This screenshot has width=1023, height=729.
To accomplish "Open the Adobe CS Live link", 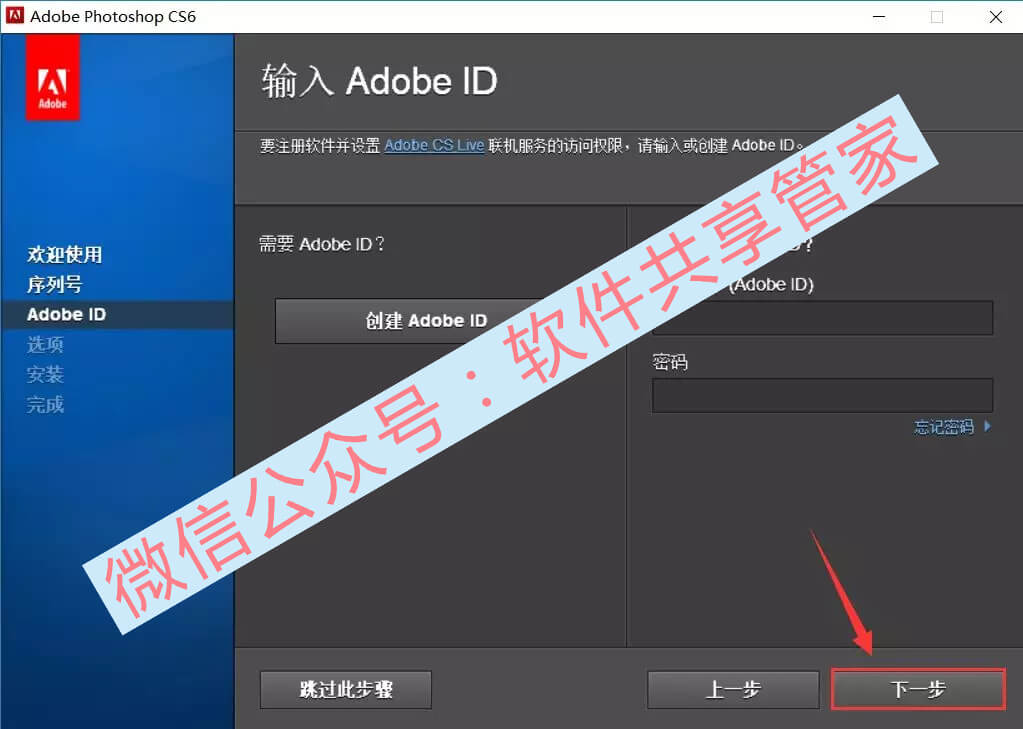I will (x=434, y=145).
